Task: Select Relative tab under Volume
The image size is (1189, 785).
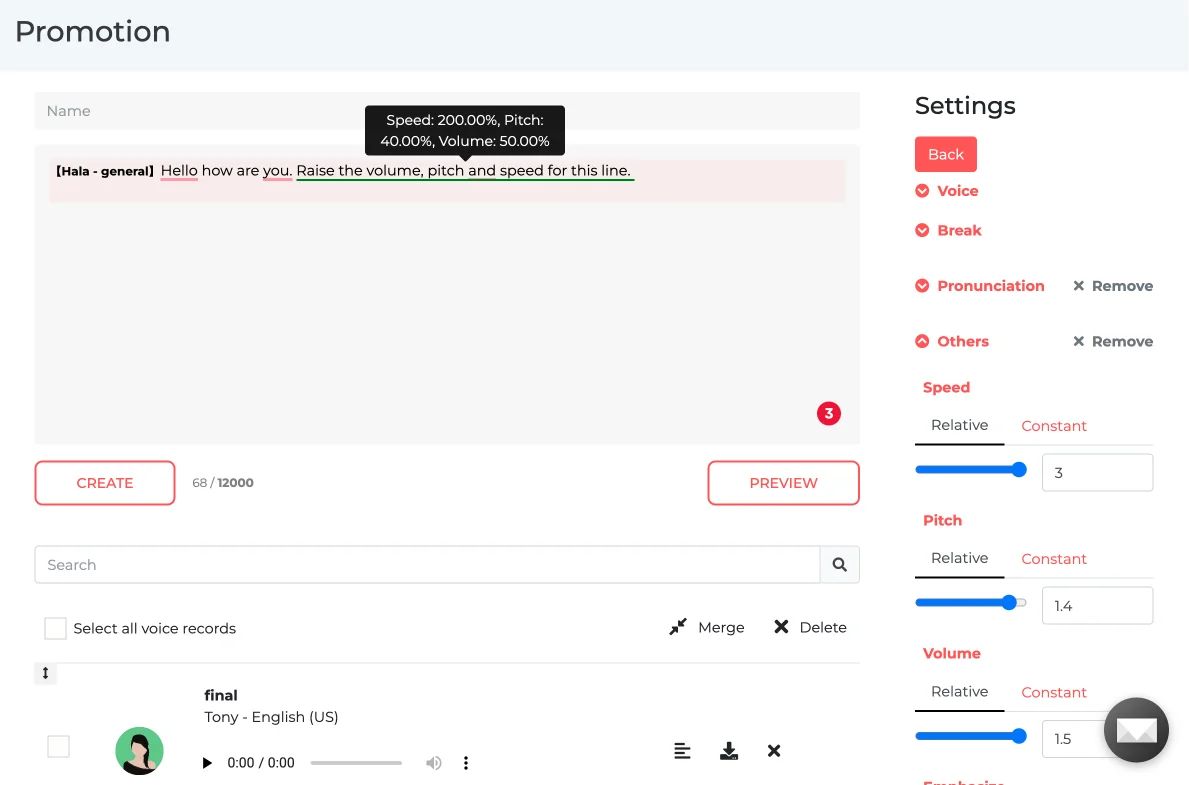Action: click(959, 692)
